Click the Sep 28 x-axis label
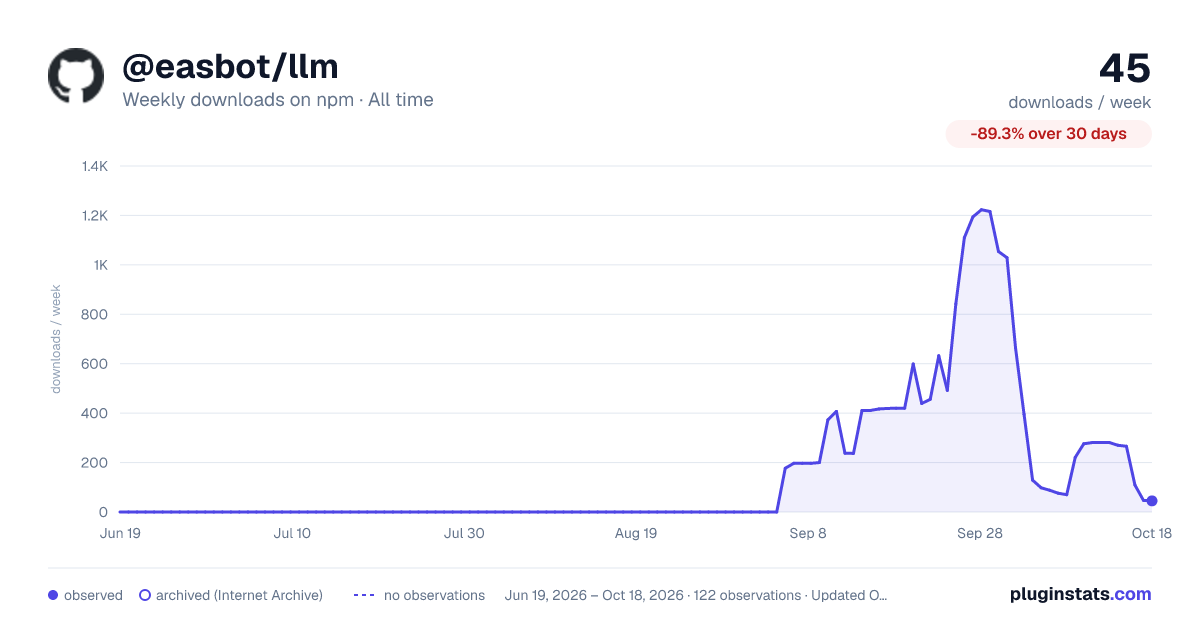This screenshot has width=1200, height=630. click(980, 533)
